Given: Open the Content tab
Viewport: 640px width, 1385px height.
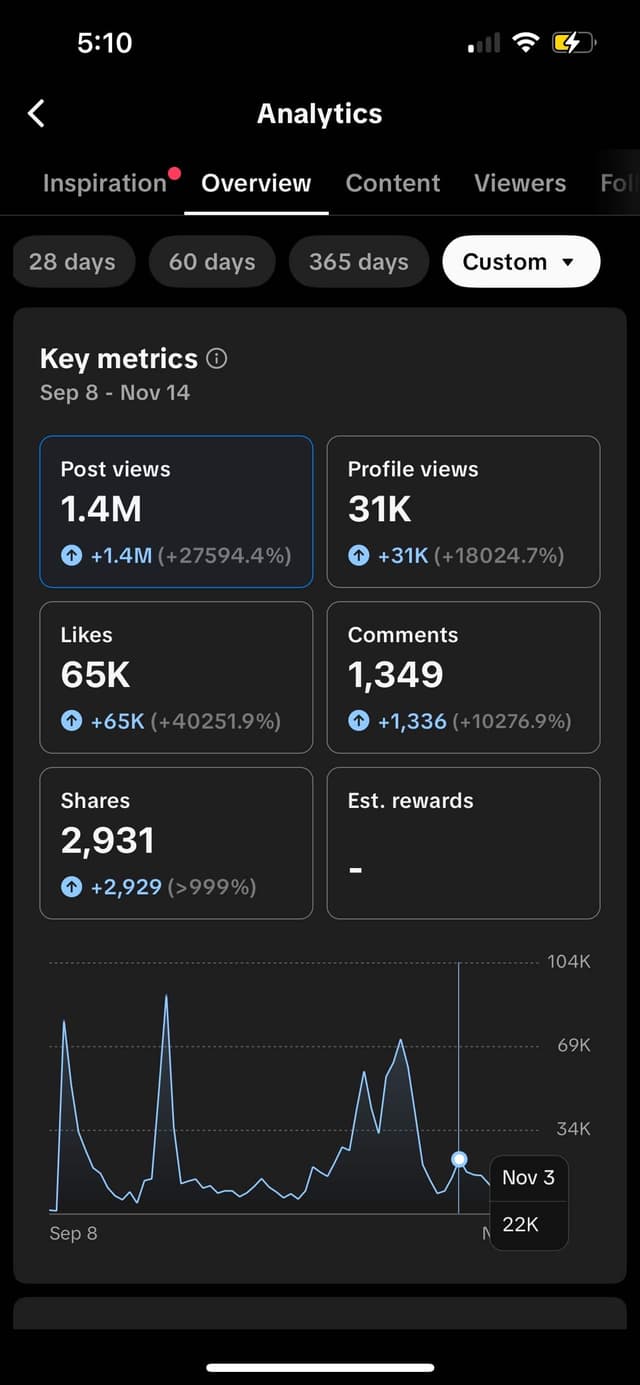Looking at the screenshot, I should pyautogui.click(x=393, y=183).
